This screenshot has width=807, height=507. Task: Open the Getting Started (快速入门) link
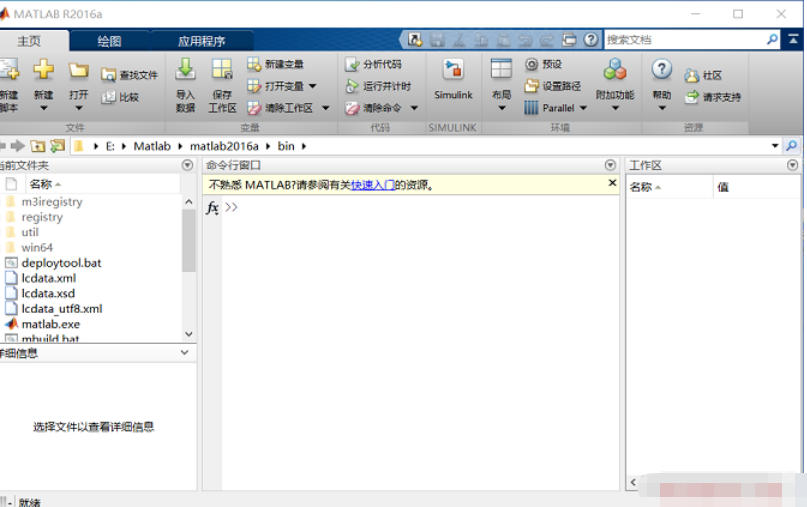coord(372,185)
